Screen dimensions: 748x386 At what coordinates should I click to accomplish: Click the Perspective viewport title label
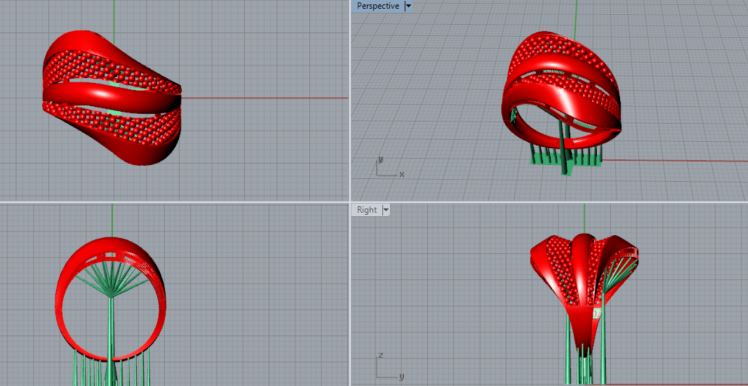tap(377, 6)
